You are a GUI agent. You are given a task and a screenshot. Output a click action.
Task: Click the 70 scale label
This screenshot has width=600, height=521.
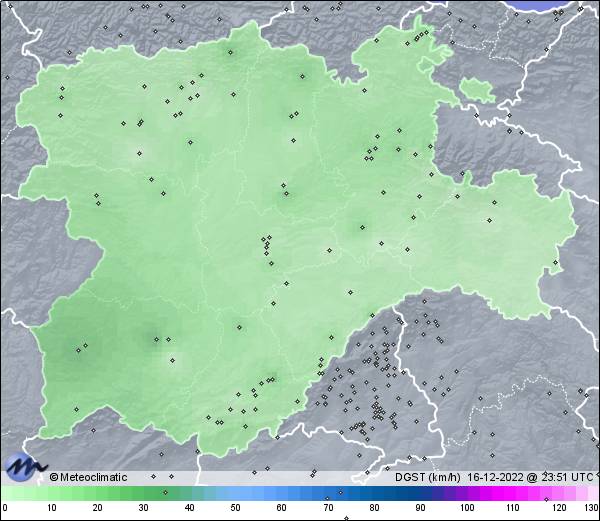328,508
